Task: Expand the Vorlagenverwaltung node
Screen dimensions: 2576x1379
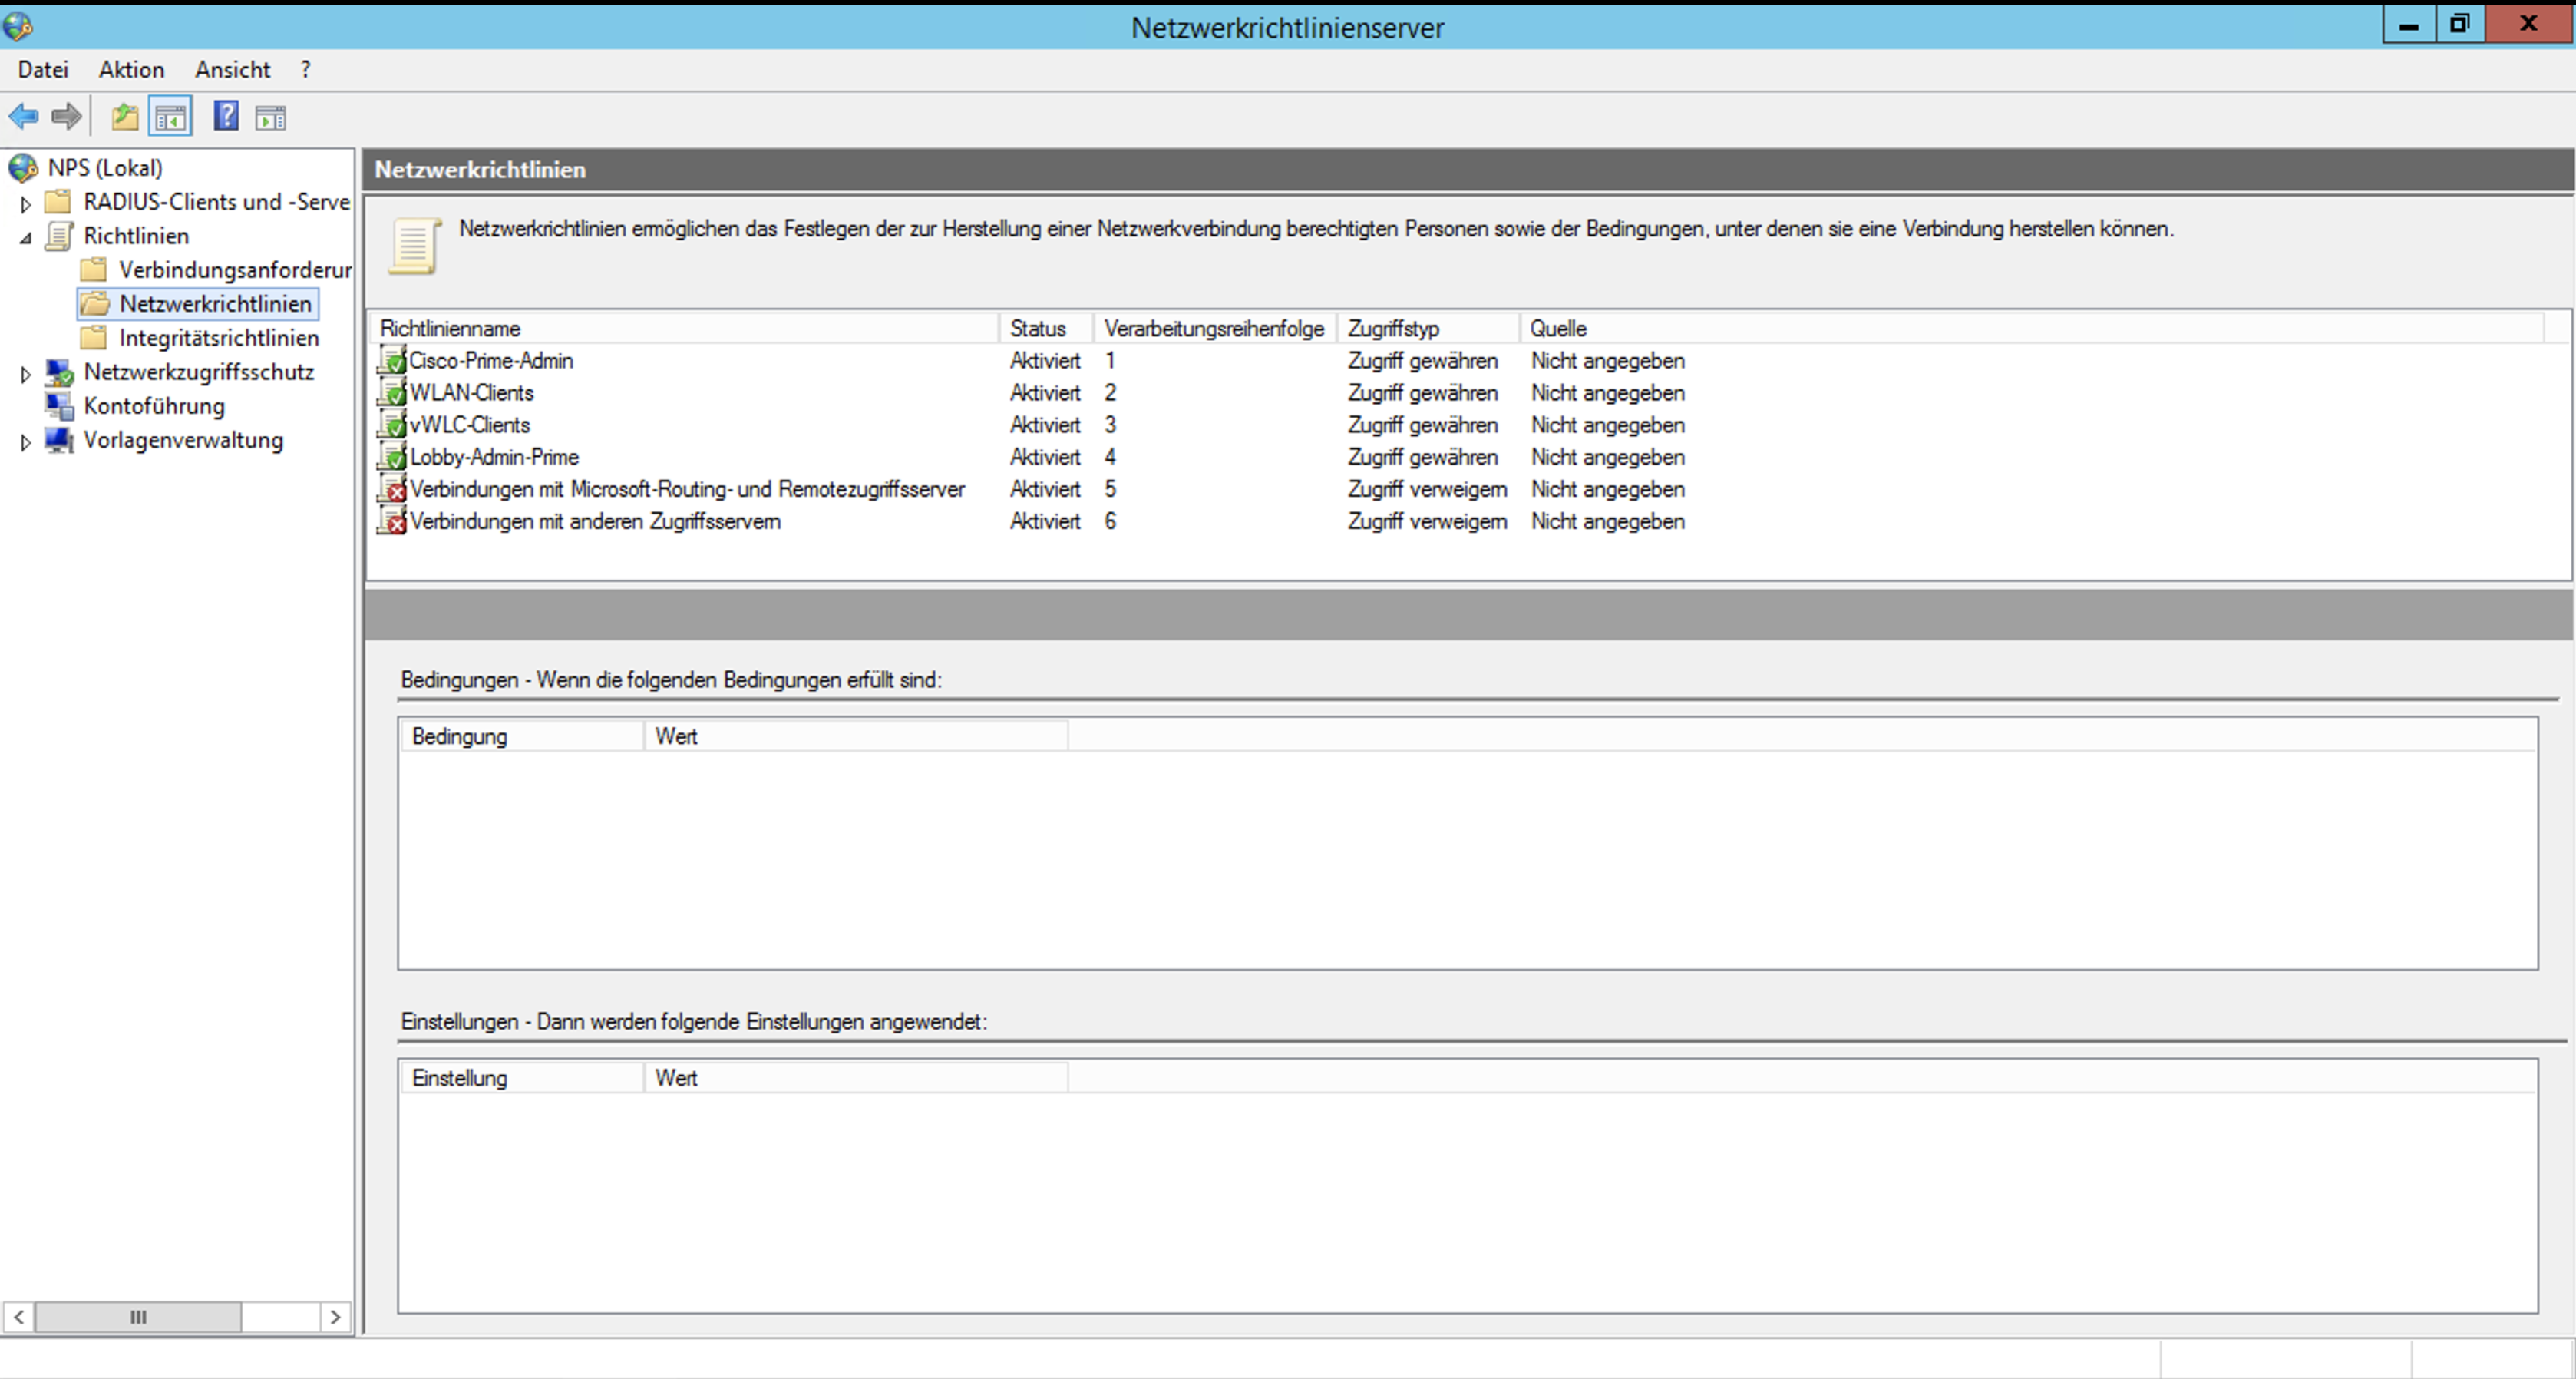Action: tap(26, 442)
